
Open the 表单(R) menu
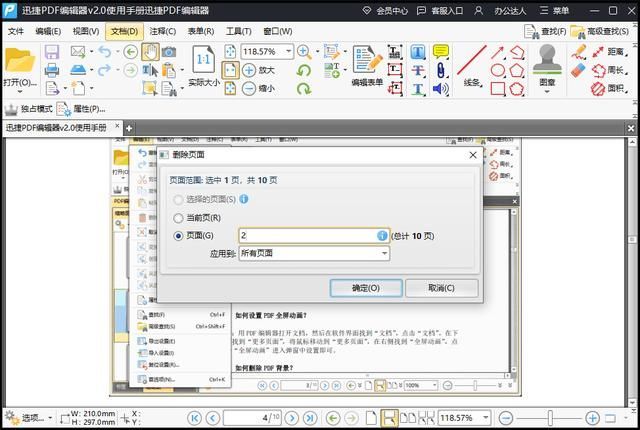pyautogui.click(x=200, y=31)
